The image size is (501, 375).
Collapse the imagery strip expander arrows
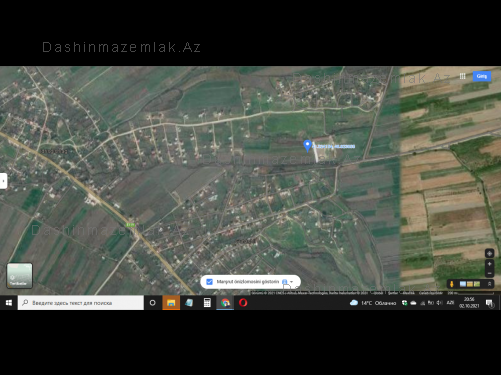click(489, 284)
